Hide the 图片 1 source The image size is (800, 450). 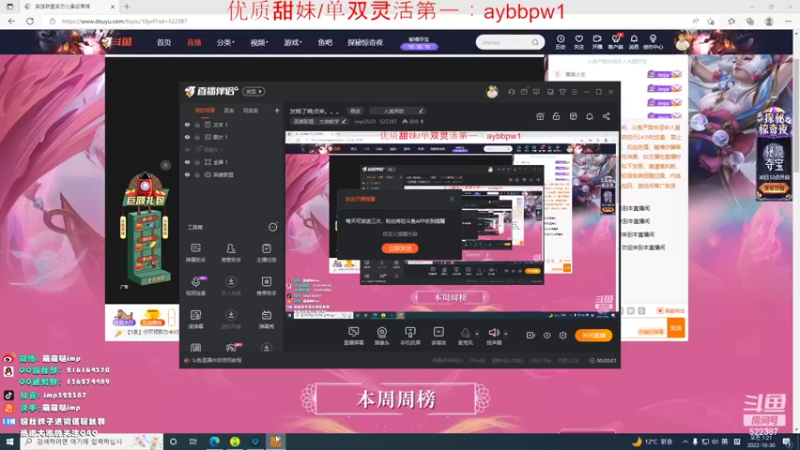(187, 137)
